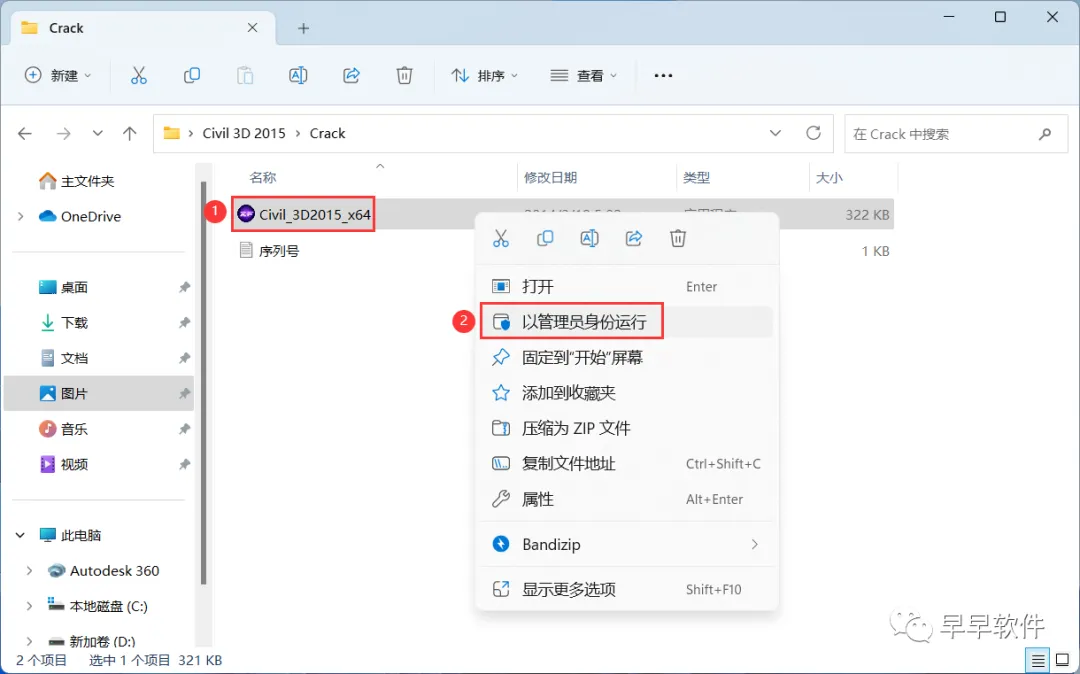This screenshot has width=1080, height=674.
Task: Sort by the 大小 column header
Action: 829,178
